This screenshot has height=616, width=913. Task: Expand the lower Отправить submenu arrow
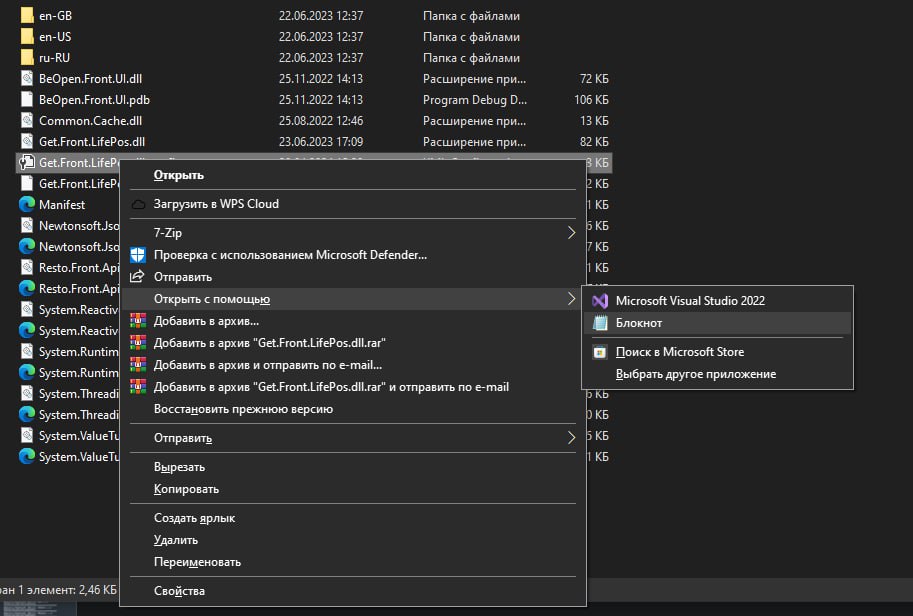click(571, 438)
